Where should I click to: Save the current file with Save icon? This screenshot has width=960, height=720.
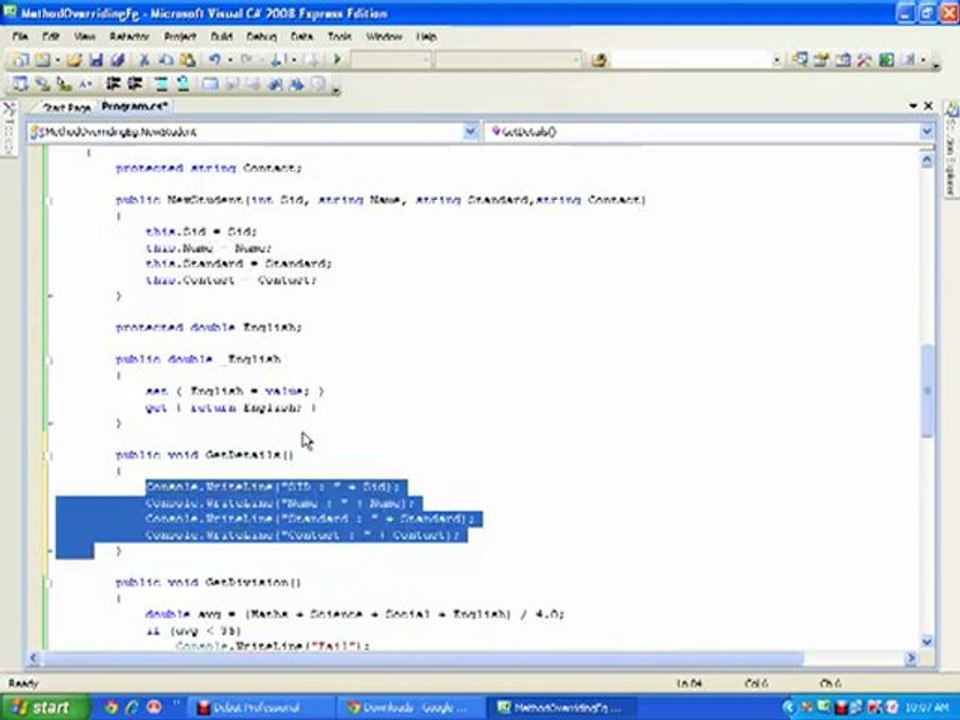96,59
